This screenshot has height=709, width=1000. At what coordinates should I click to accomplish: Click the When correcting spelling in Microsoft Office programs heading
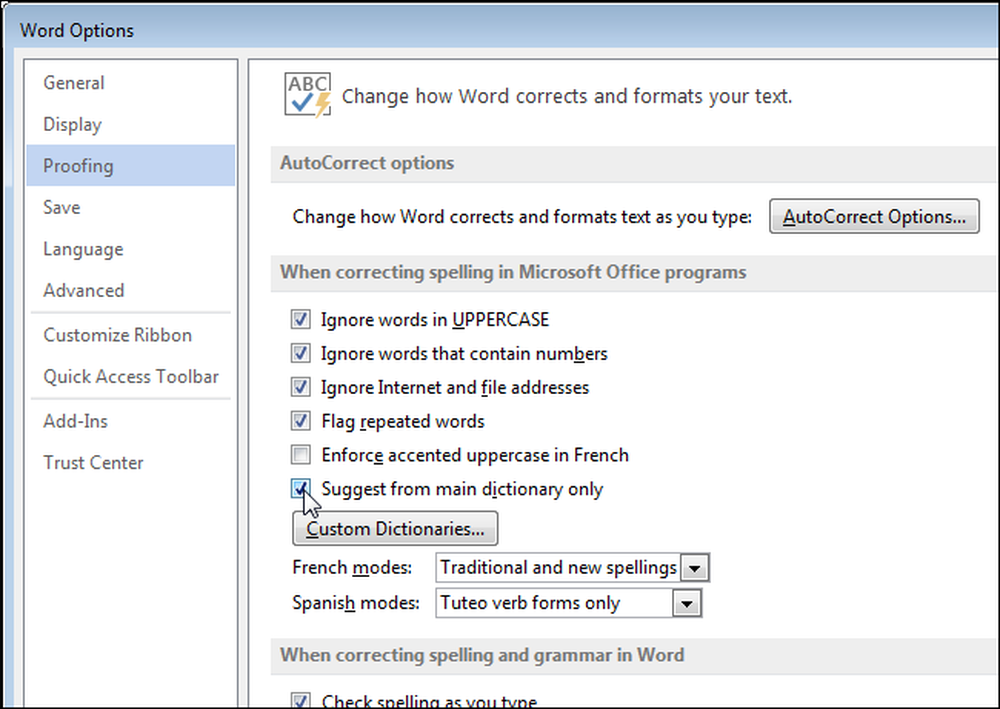tap(513, 272)
